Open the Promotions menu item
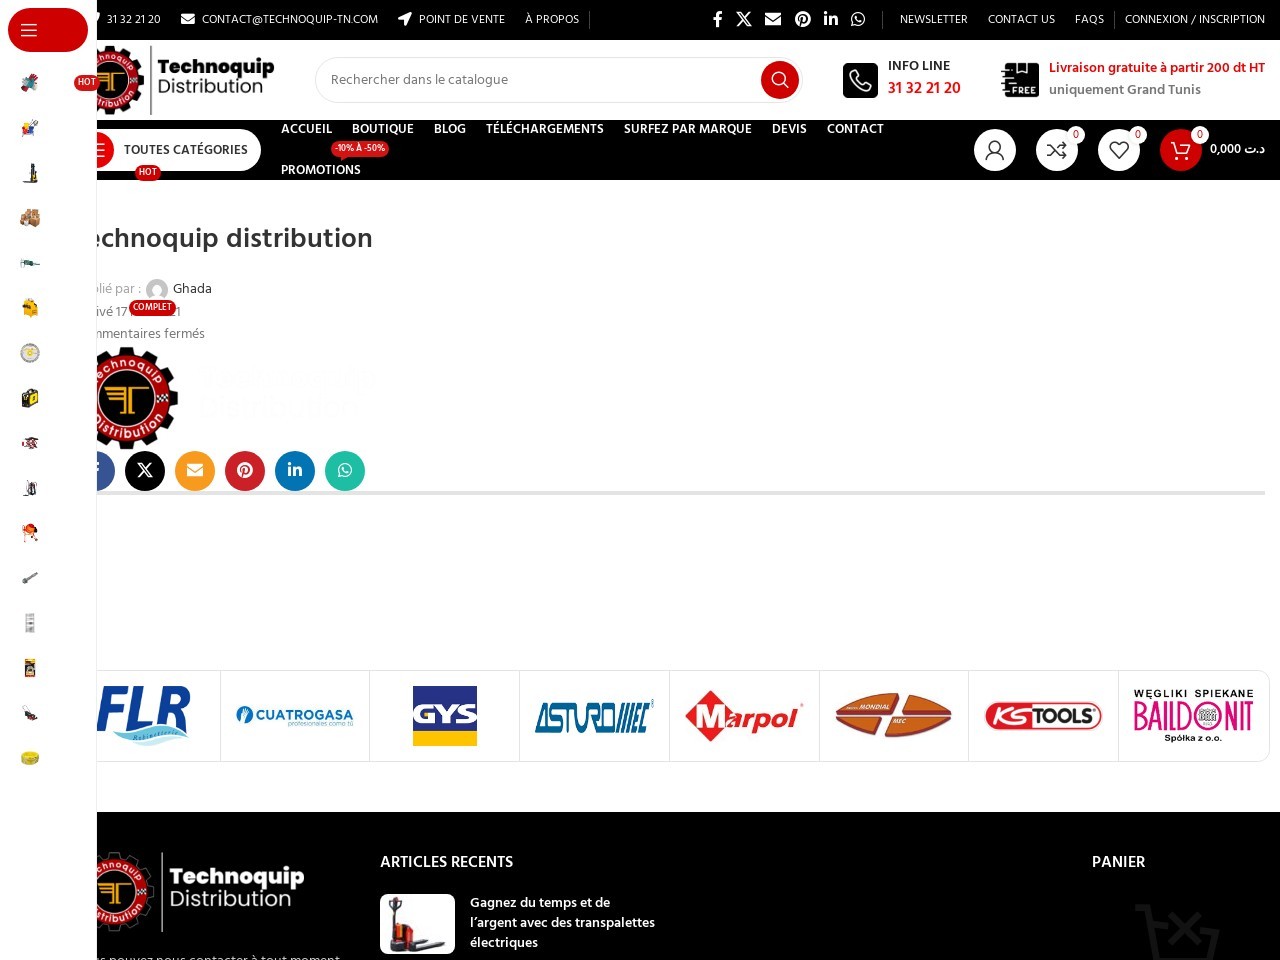 (321, 170)
